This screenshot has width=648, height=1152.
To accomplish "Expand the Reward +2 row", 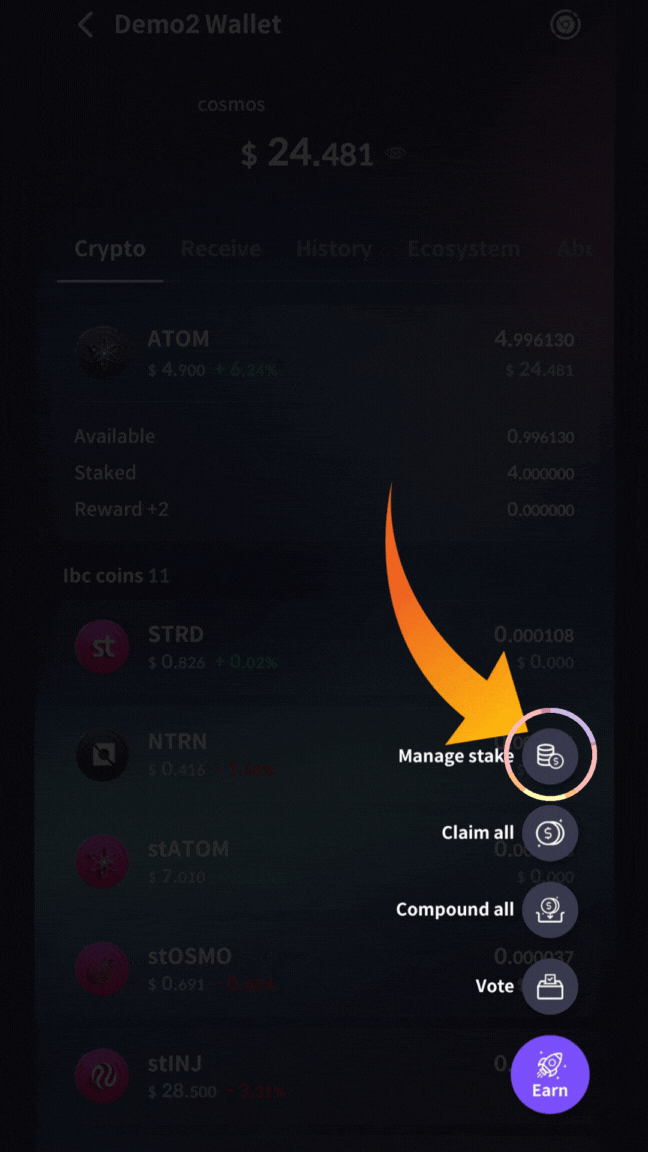I will coord(324,508).
